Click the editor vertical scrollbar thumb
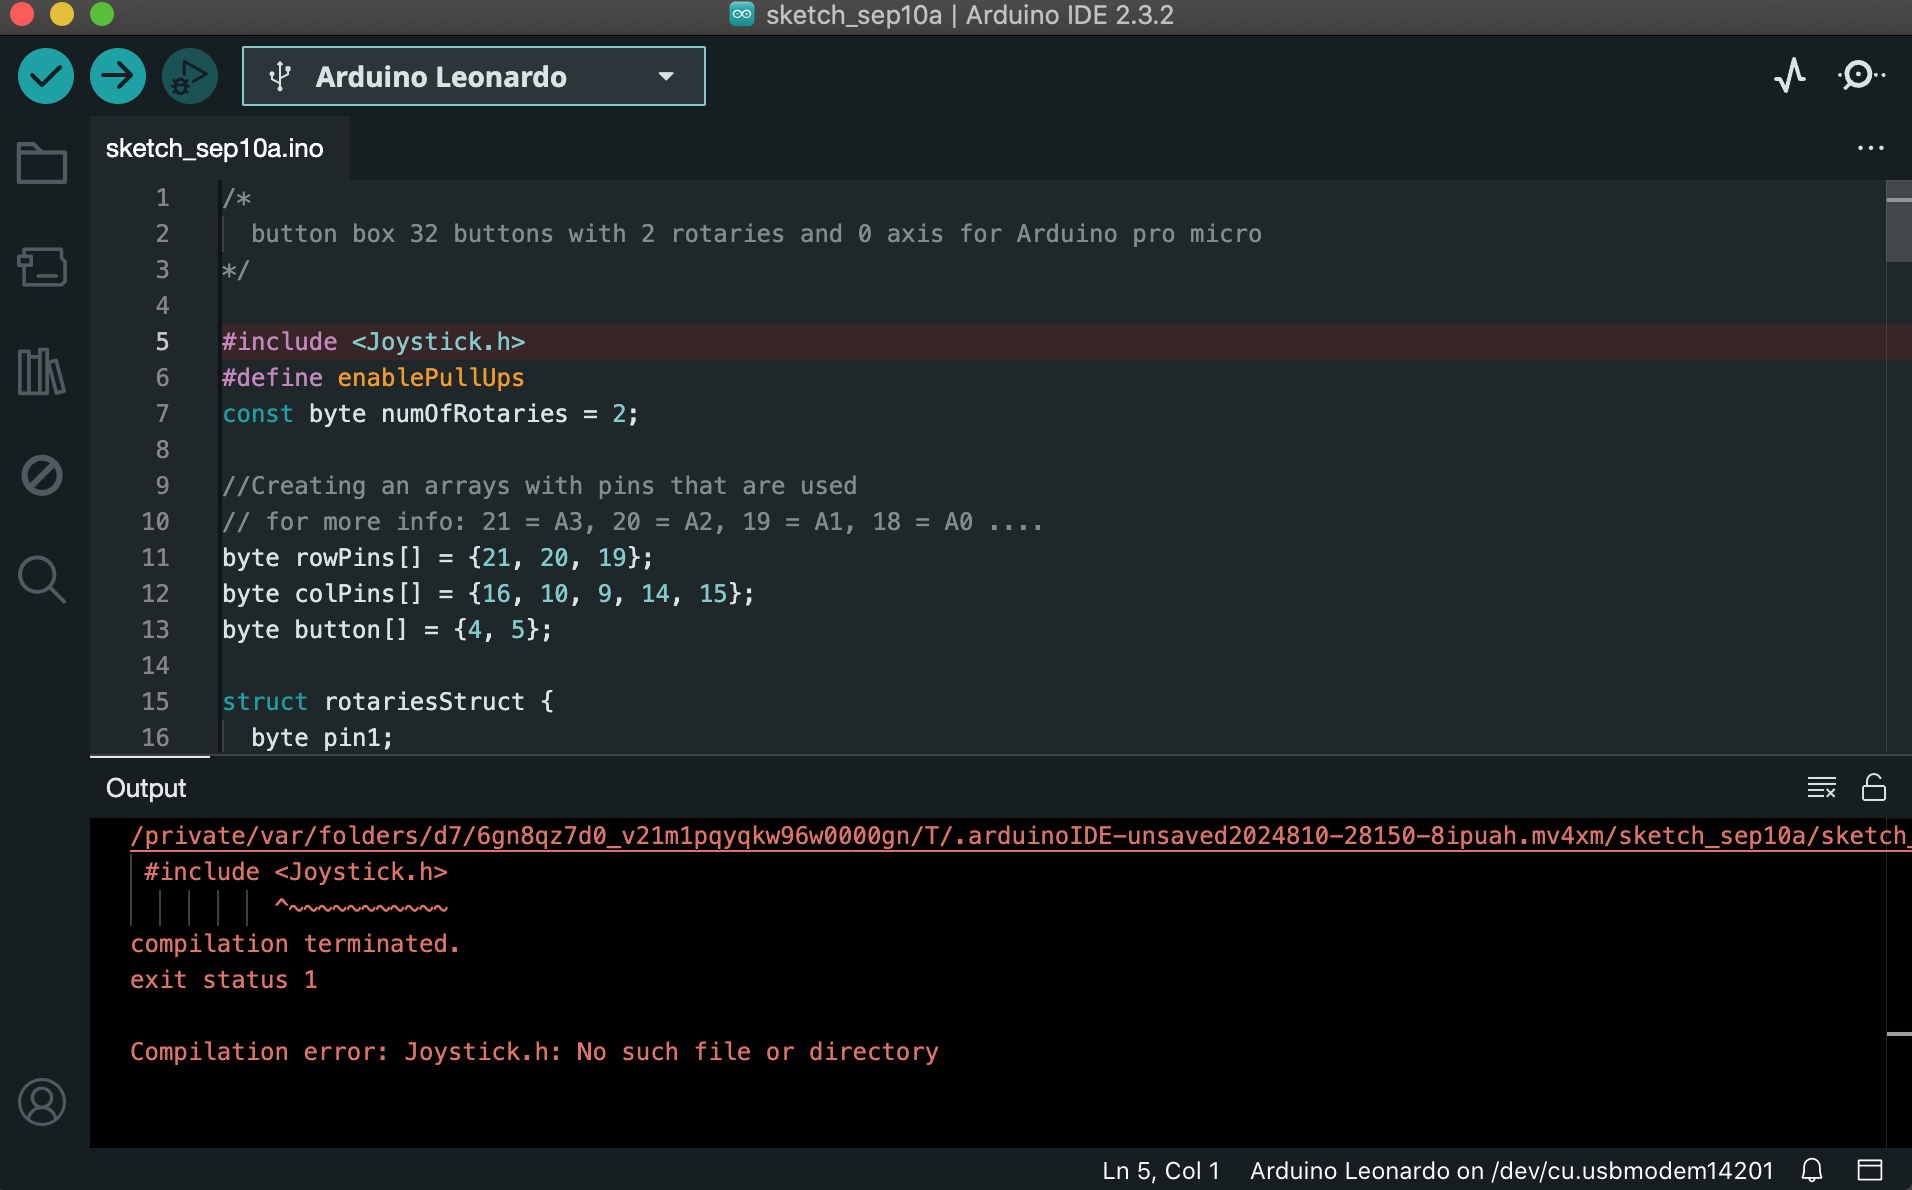The image size is (1912, 1190). click(x=1898, y=222)
